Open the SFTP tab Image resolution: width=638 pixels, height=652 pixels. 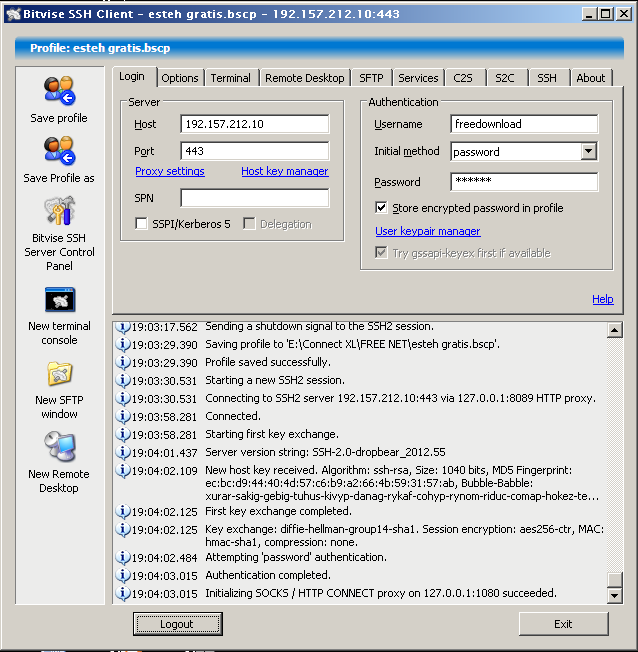[x=371, y=78]
